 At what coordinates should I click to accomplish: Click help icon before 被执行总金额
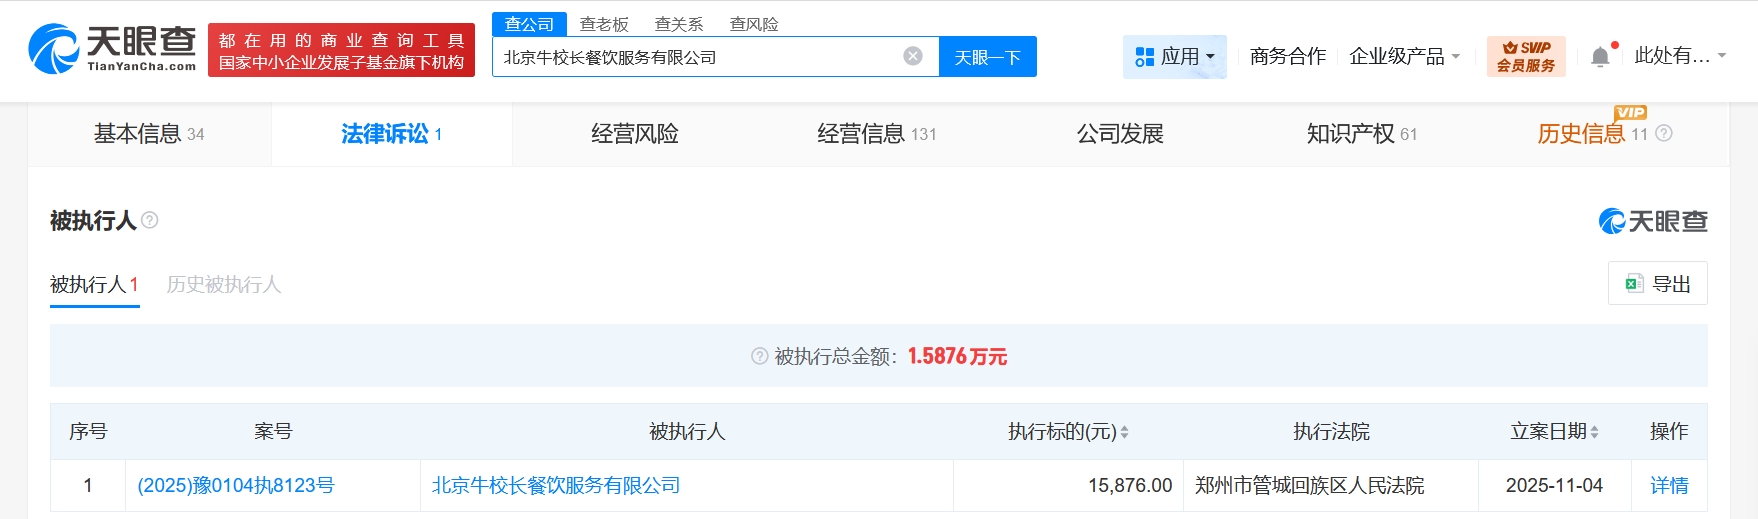pyautogui.click(x=759, y=356)
